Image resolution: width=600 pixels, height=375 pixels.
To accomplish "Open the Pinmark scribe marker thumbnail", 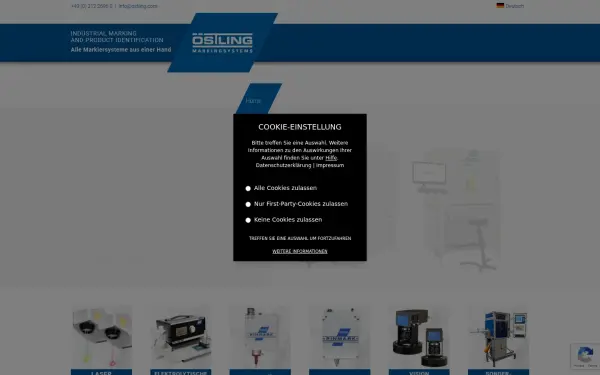I will pos(340,337).
